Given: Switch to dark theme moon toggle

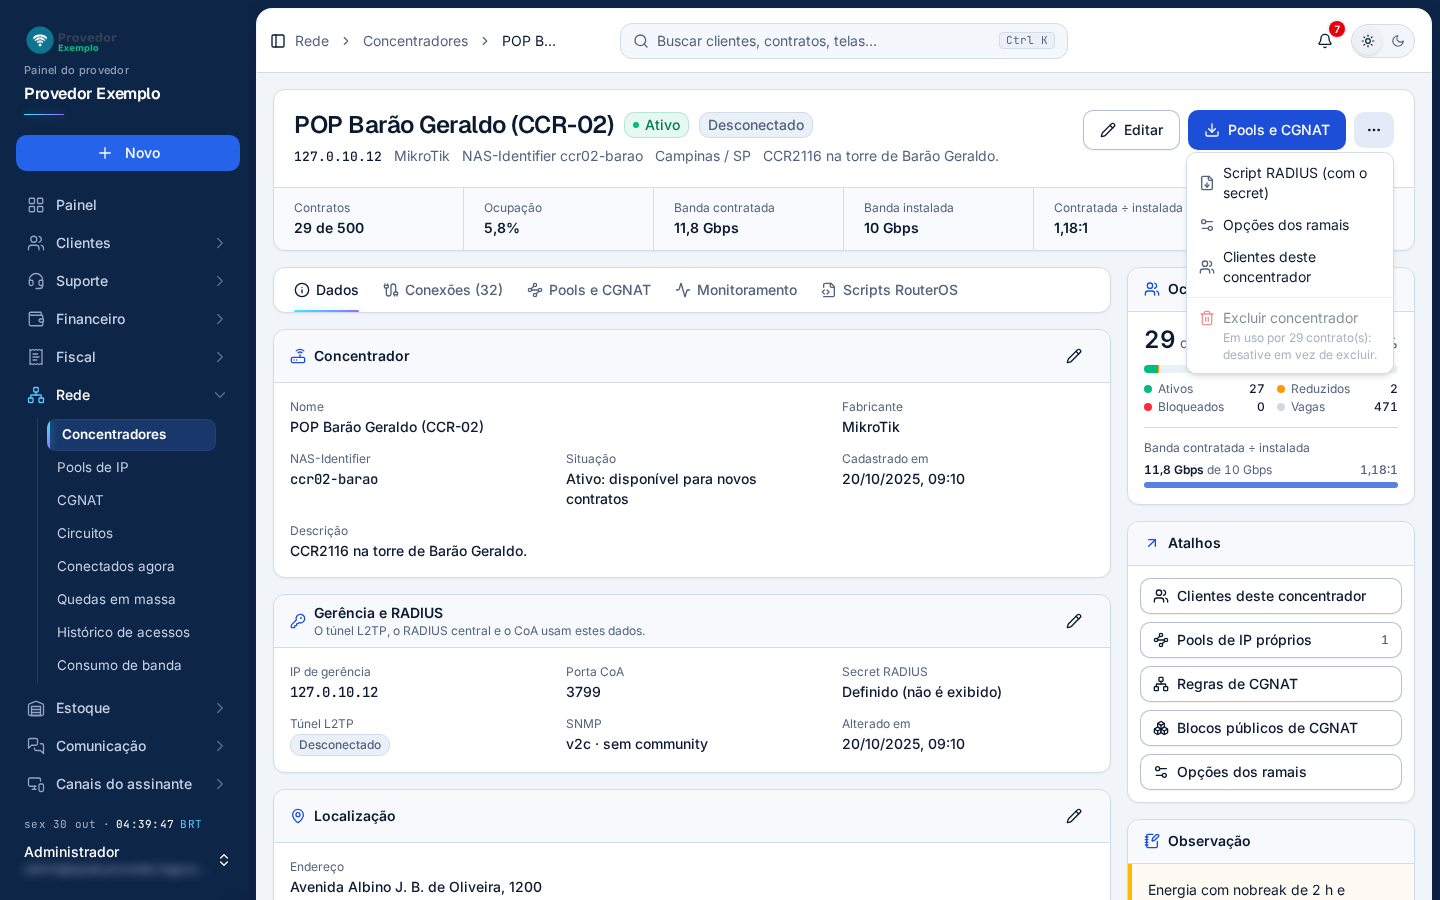Looking at the screenshot, I should coord(1398,41).
